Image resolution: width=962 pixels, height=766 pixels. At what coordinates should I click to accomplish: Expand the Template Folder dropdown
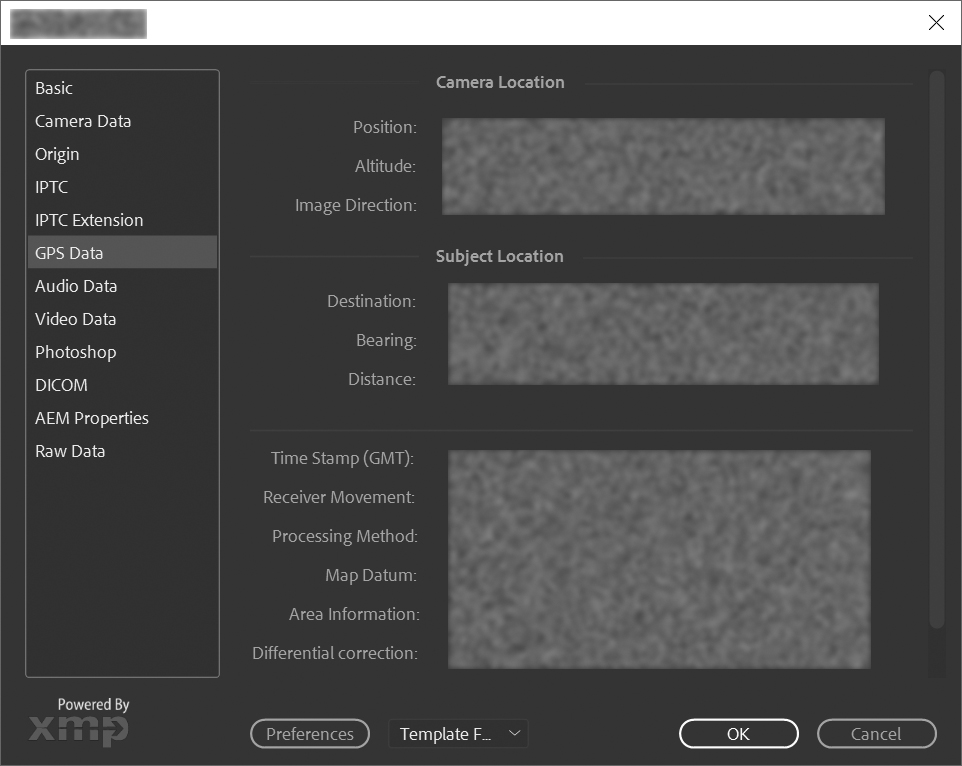click(458, 734)
